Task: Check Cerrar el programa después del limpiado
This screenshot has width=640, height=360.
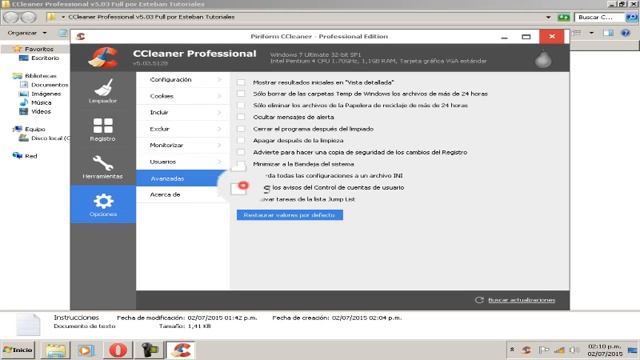Action: click(x=241, y=129)
